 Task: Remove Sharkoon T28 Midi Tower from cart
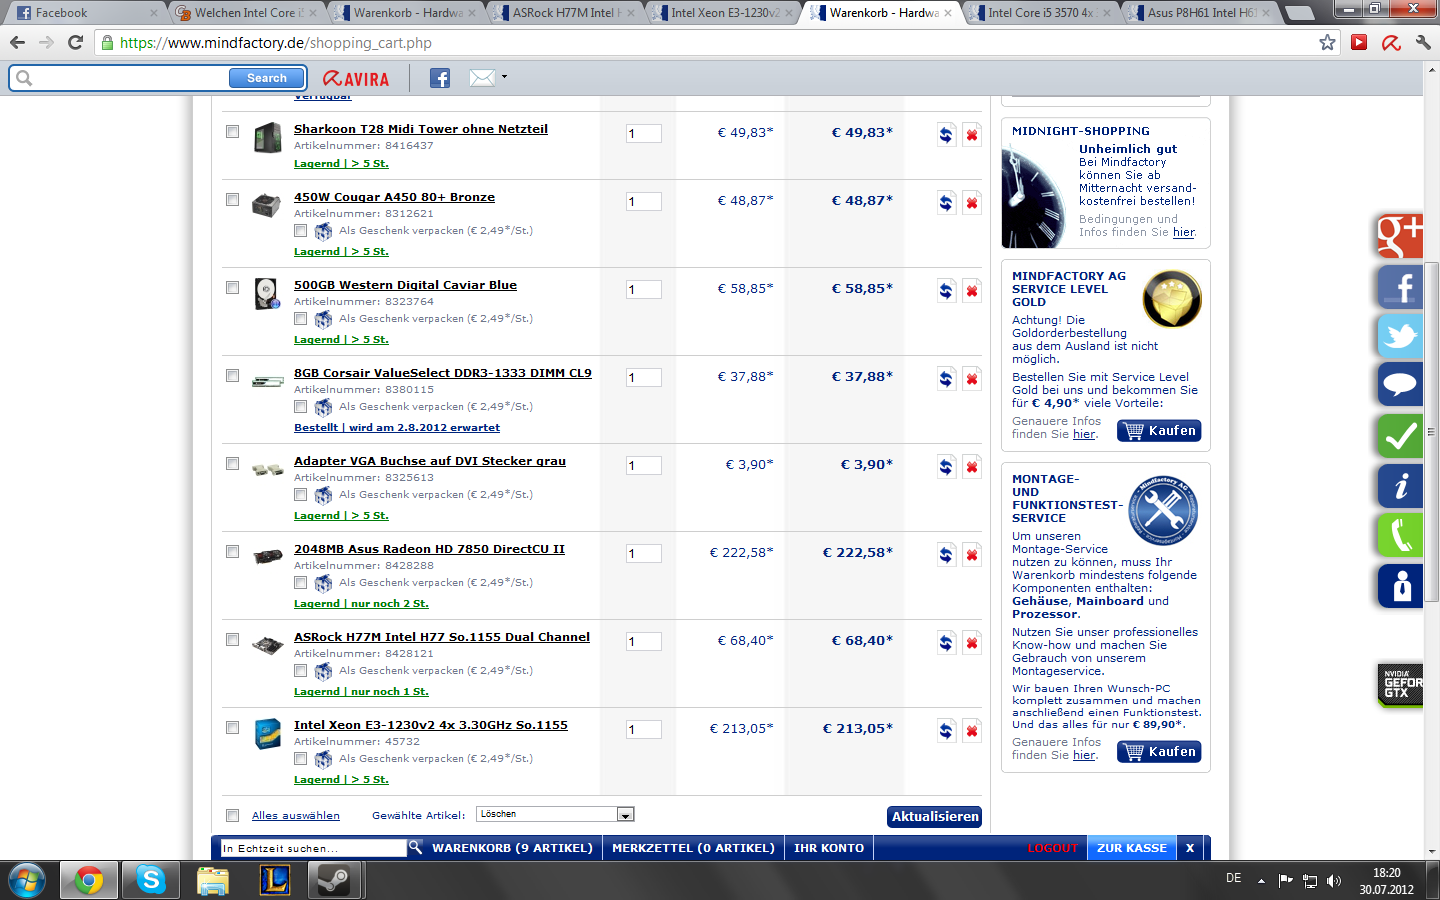click(x=971, y=135)
